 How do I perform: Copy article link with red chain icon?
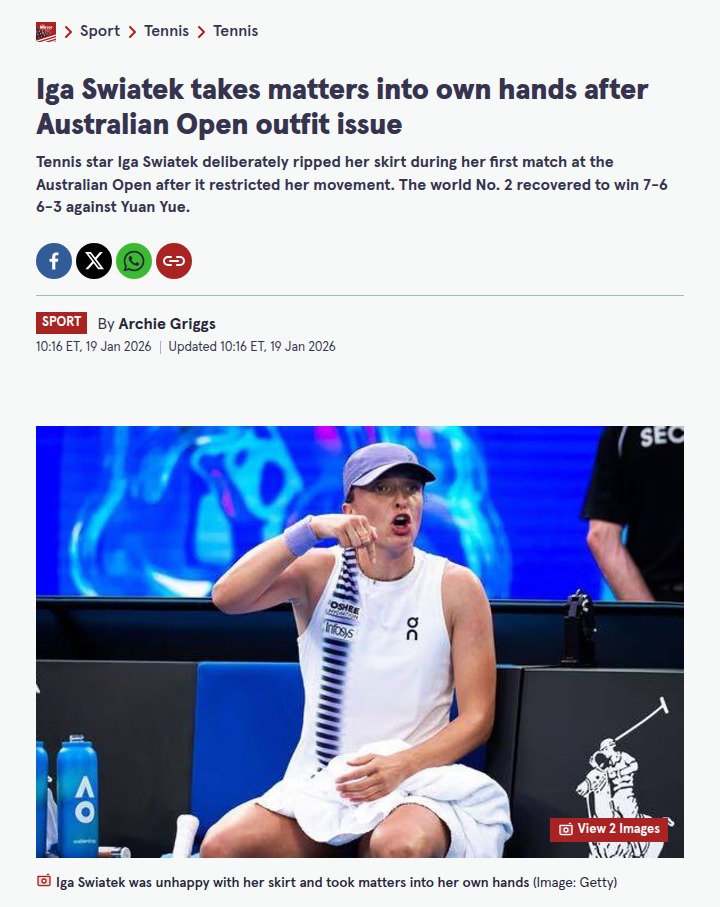tap(173, 261)
